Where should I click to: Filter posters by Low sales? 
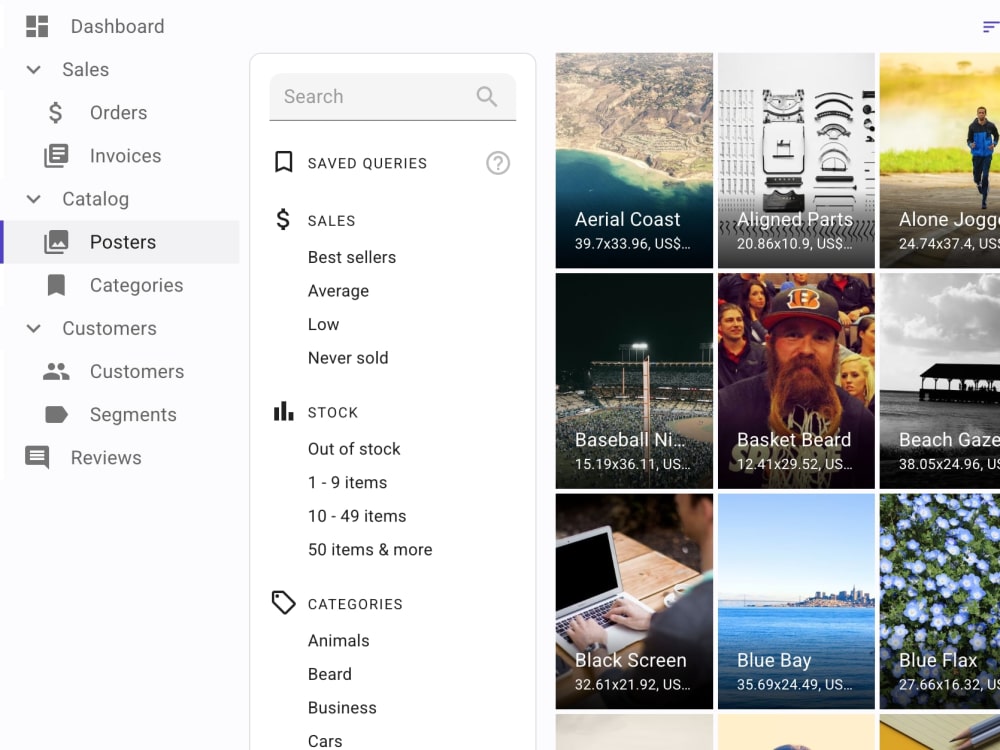click(x=323, y=325)
